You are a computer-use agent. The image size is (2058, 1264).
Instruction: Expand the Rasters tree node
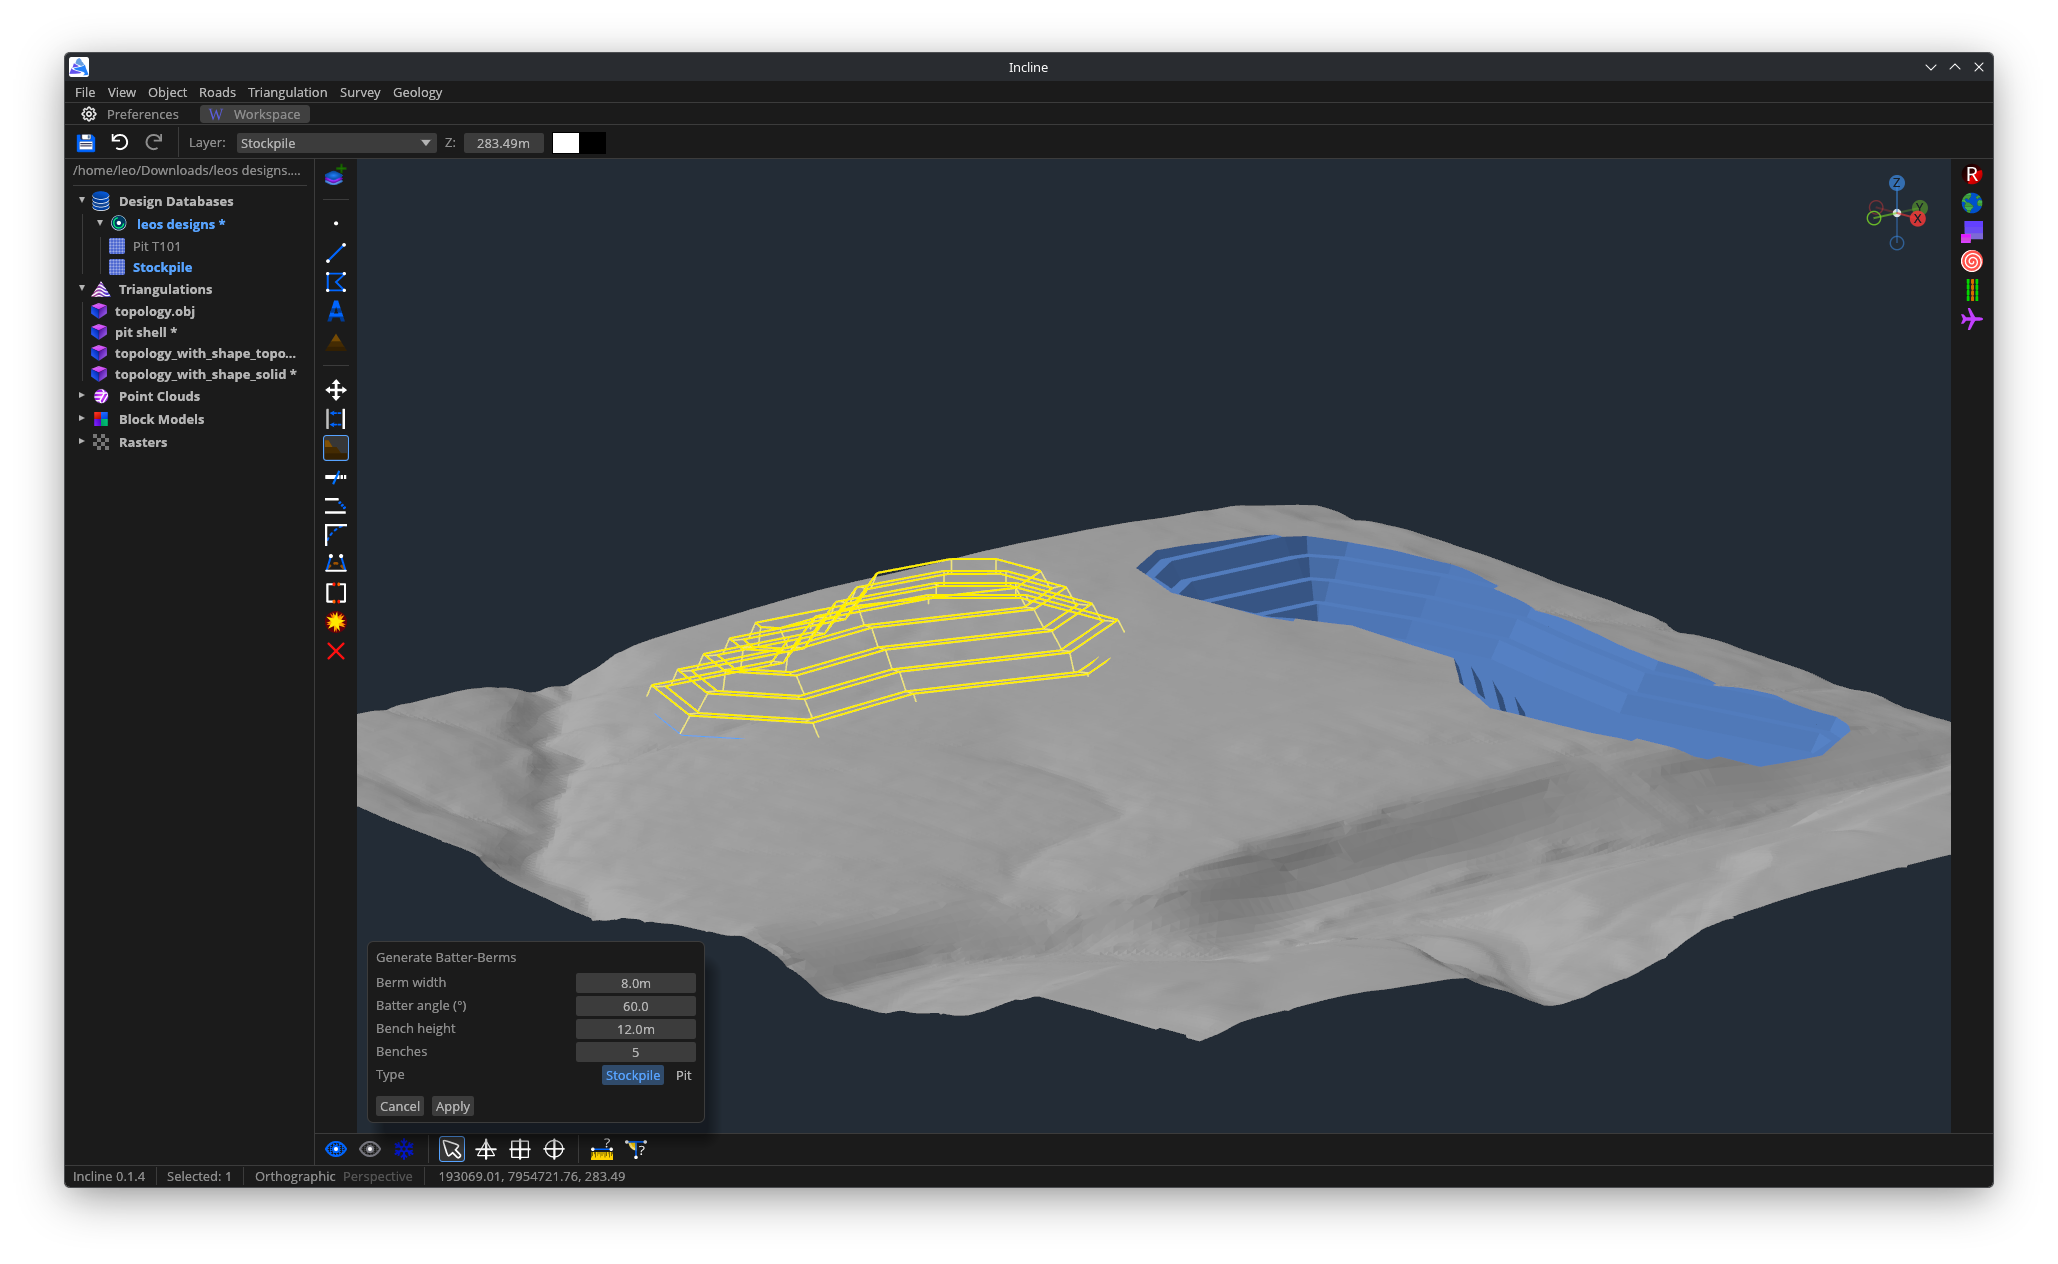(82, 442)
